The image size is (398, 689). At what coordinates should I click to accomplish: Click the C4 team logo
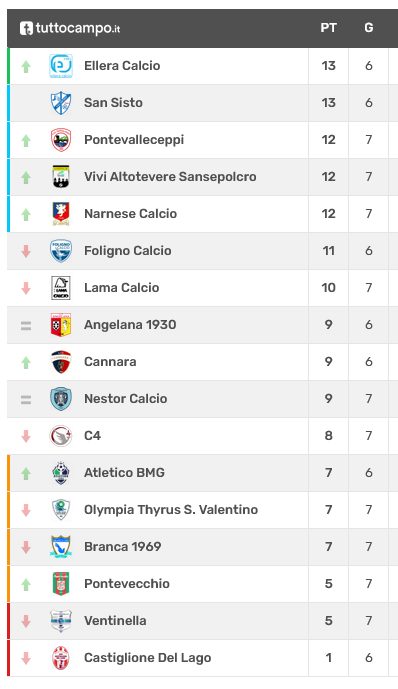point(61,436)
